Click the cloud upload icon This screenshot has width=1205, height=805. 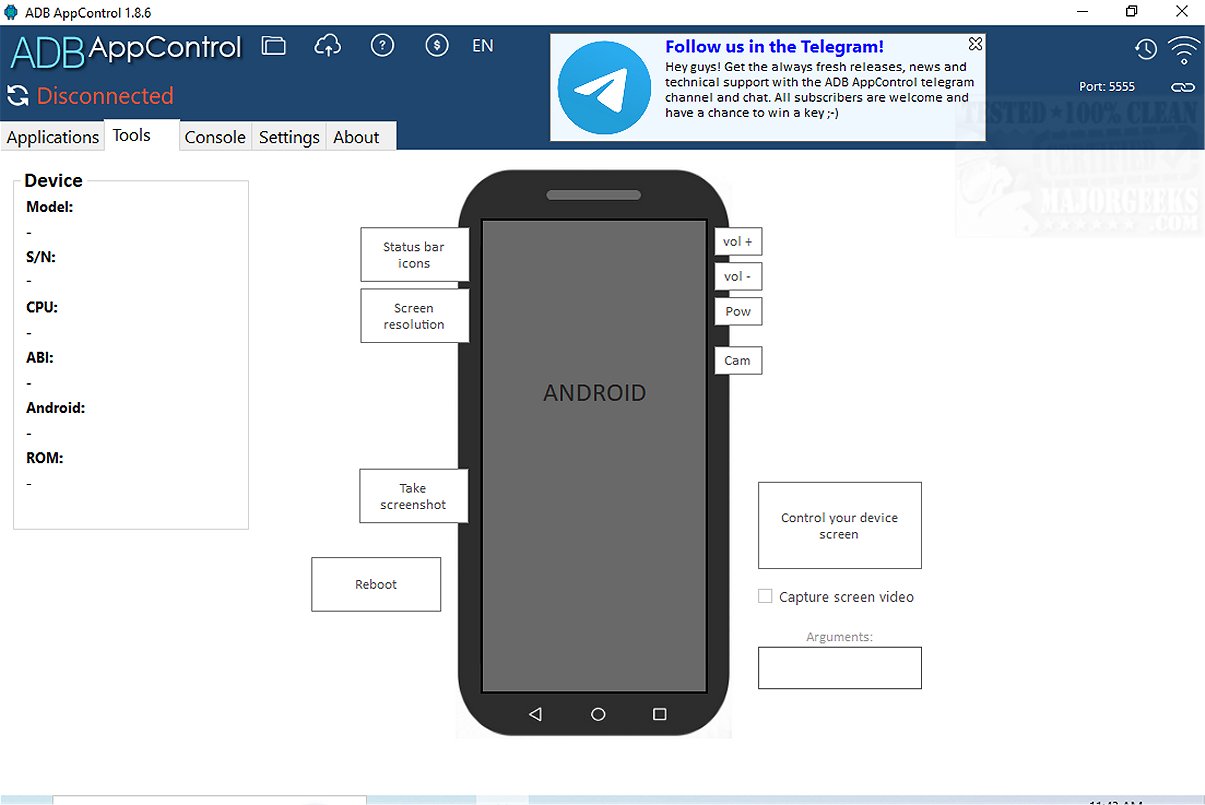(x=328, y=46)
